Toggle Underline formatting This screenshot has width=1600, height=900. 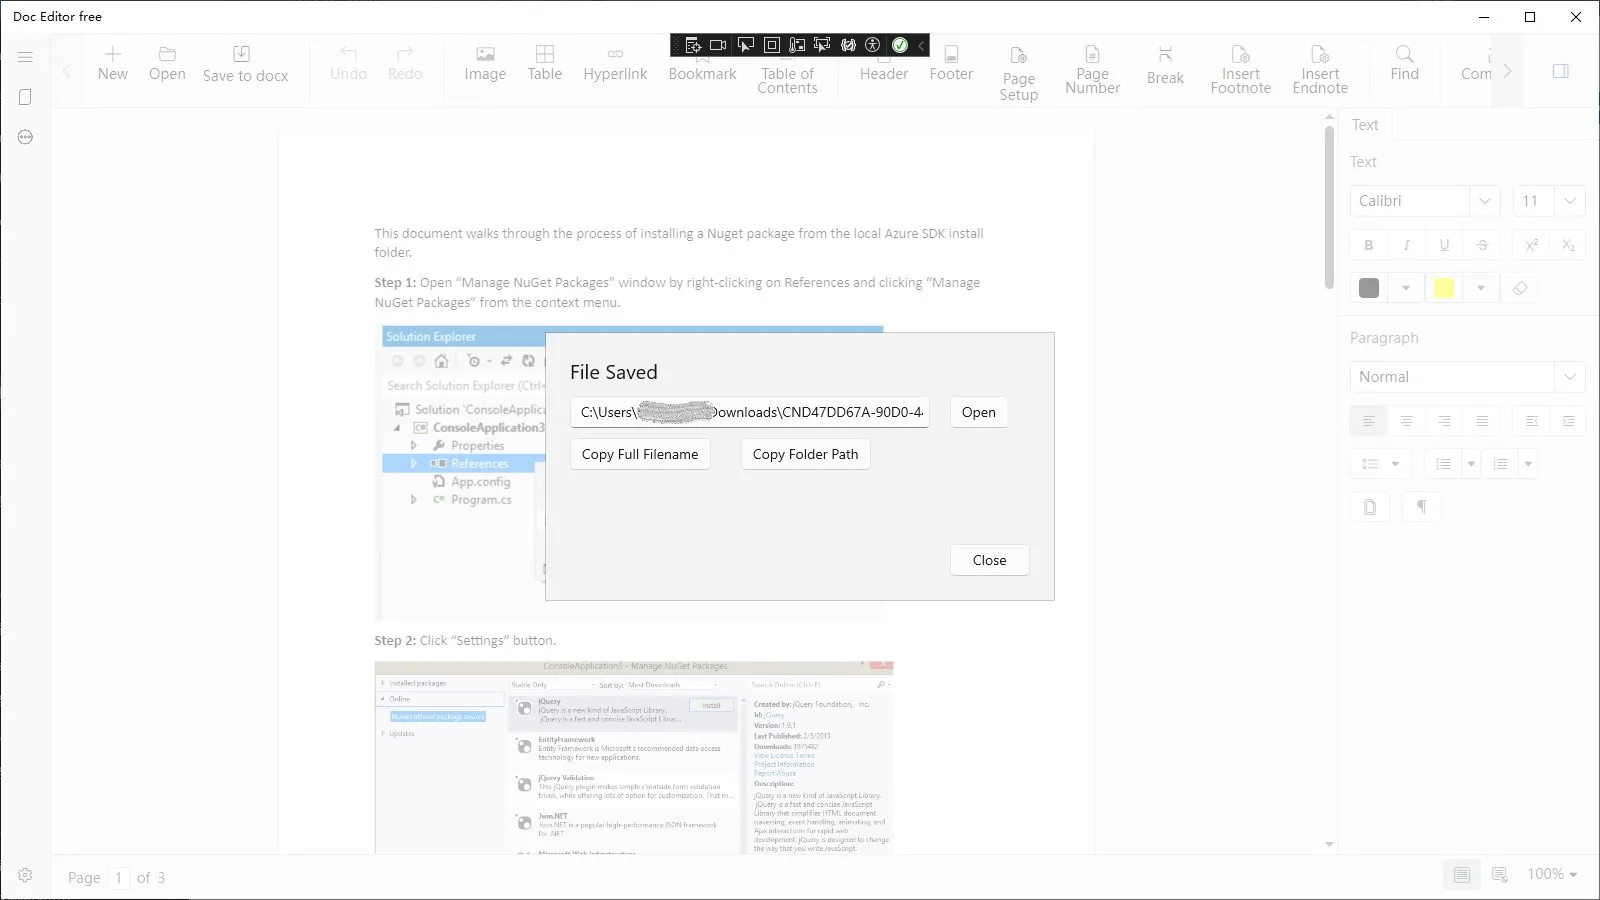pos(1444,245)
